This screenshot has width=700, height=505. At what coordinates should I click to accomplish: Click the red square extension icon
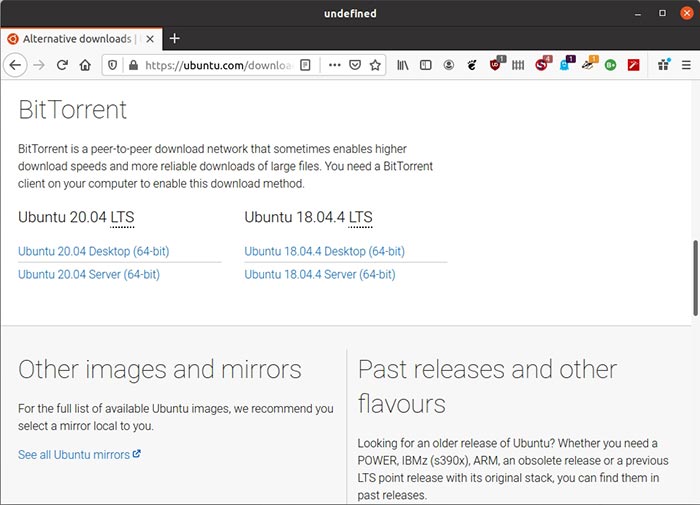633,65
